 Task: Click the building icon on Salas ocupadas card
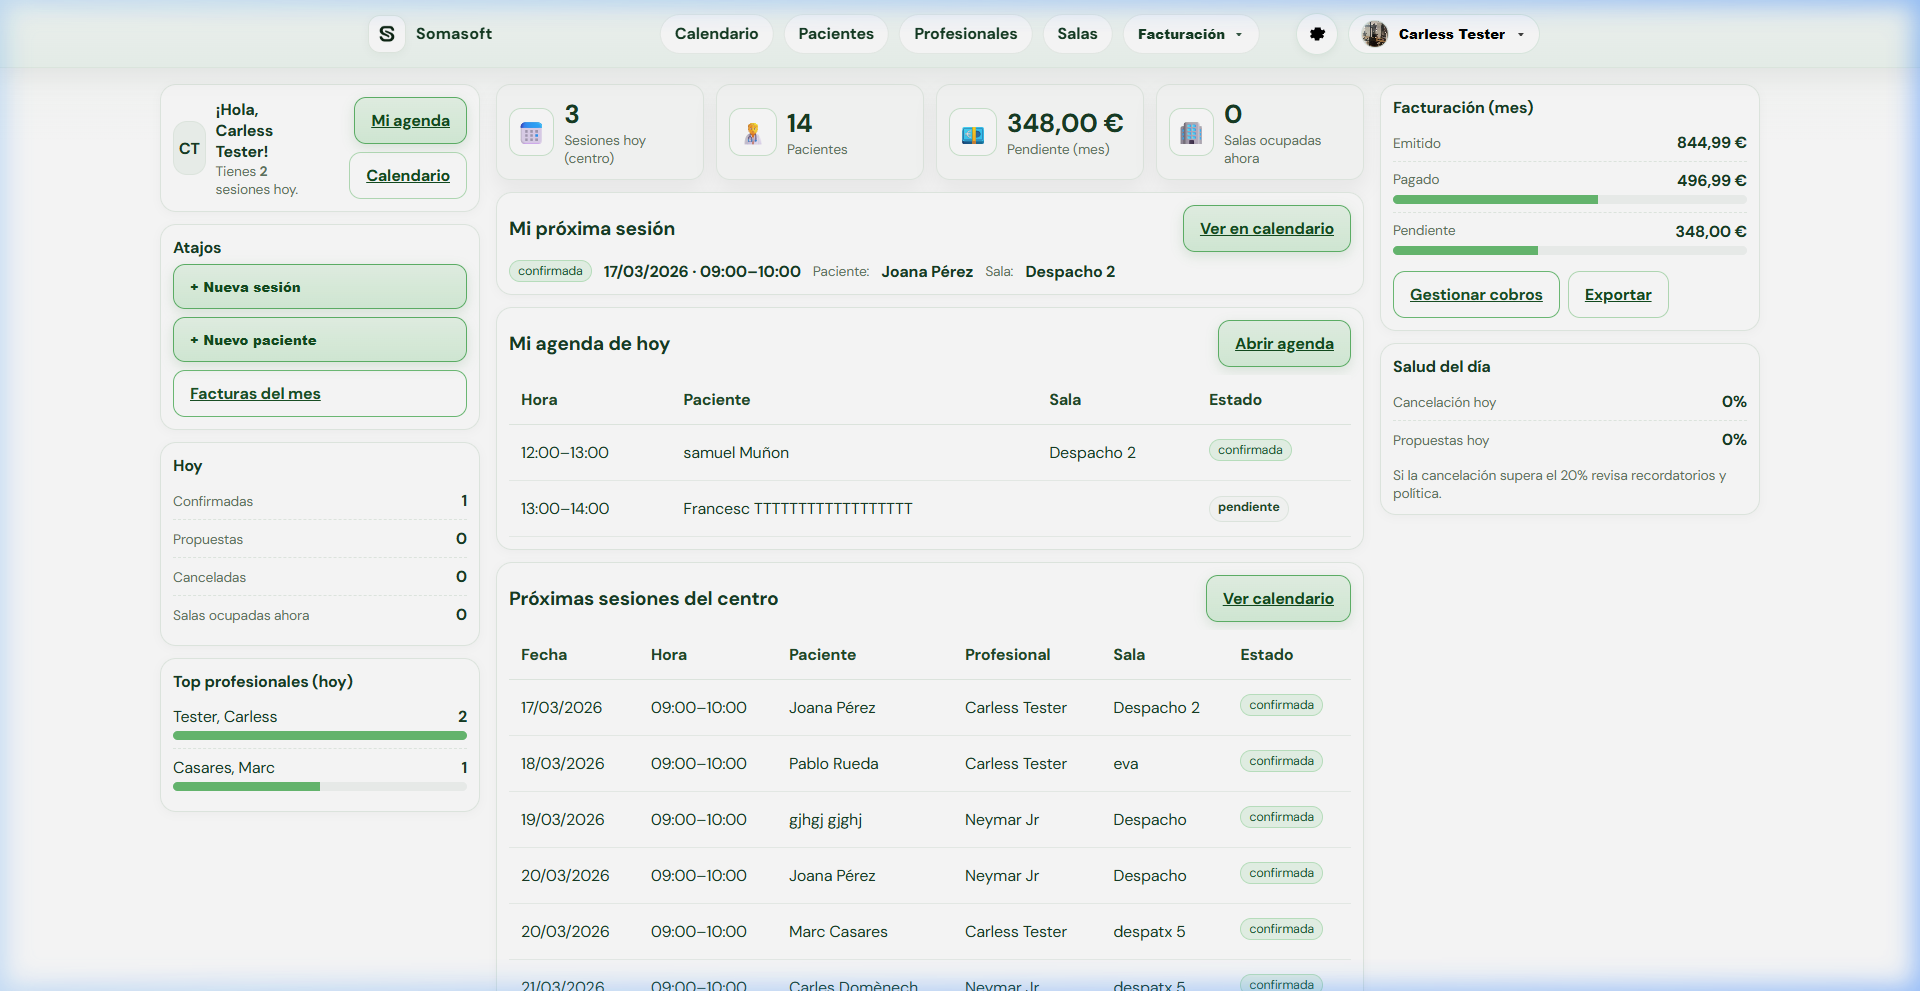(x=1190, y=131)
